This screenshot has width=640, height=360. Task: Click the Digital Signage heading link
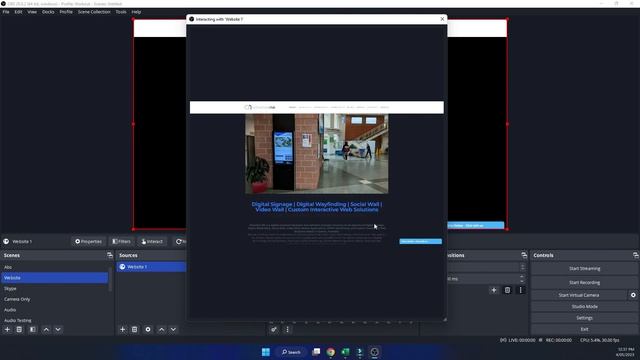click(317, 207)
